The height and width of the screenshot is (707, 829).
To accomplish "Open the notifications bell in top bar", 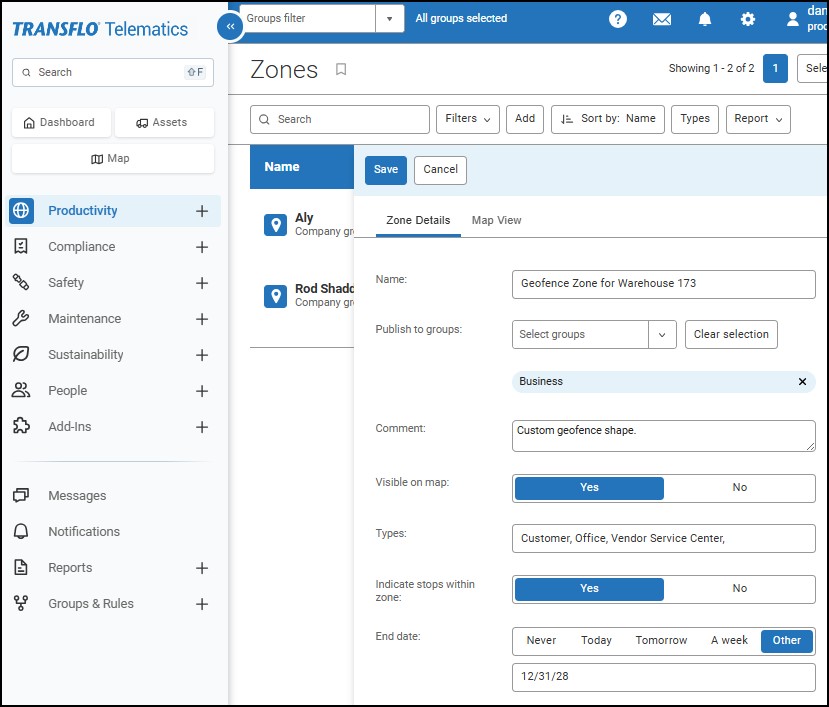I will pyautogui.click(x=705, y=19).
